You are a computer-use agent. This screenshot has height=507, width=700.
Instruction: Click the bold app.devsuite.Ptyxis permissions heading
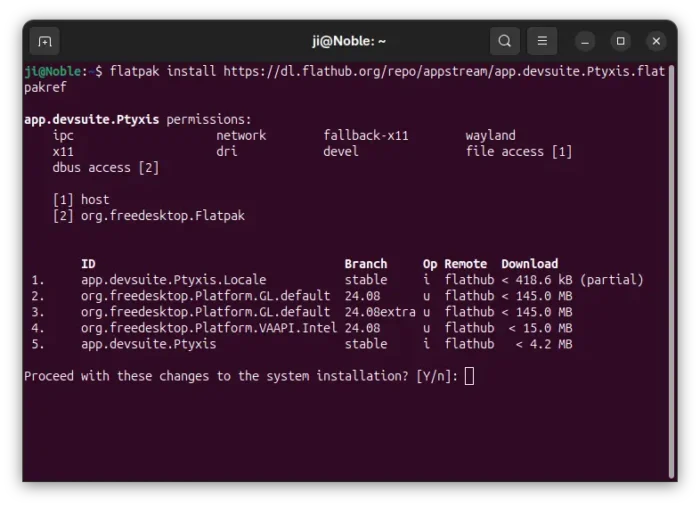(92, 120)
